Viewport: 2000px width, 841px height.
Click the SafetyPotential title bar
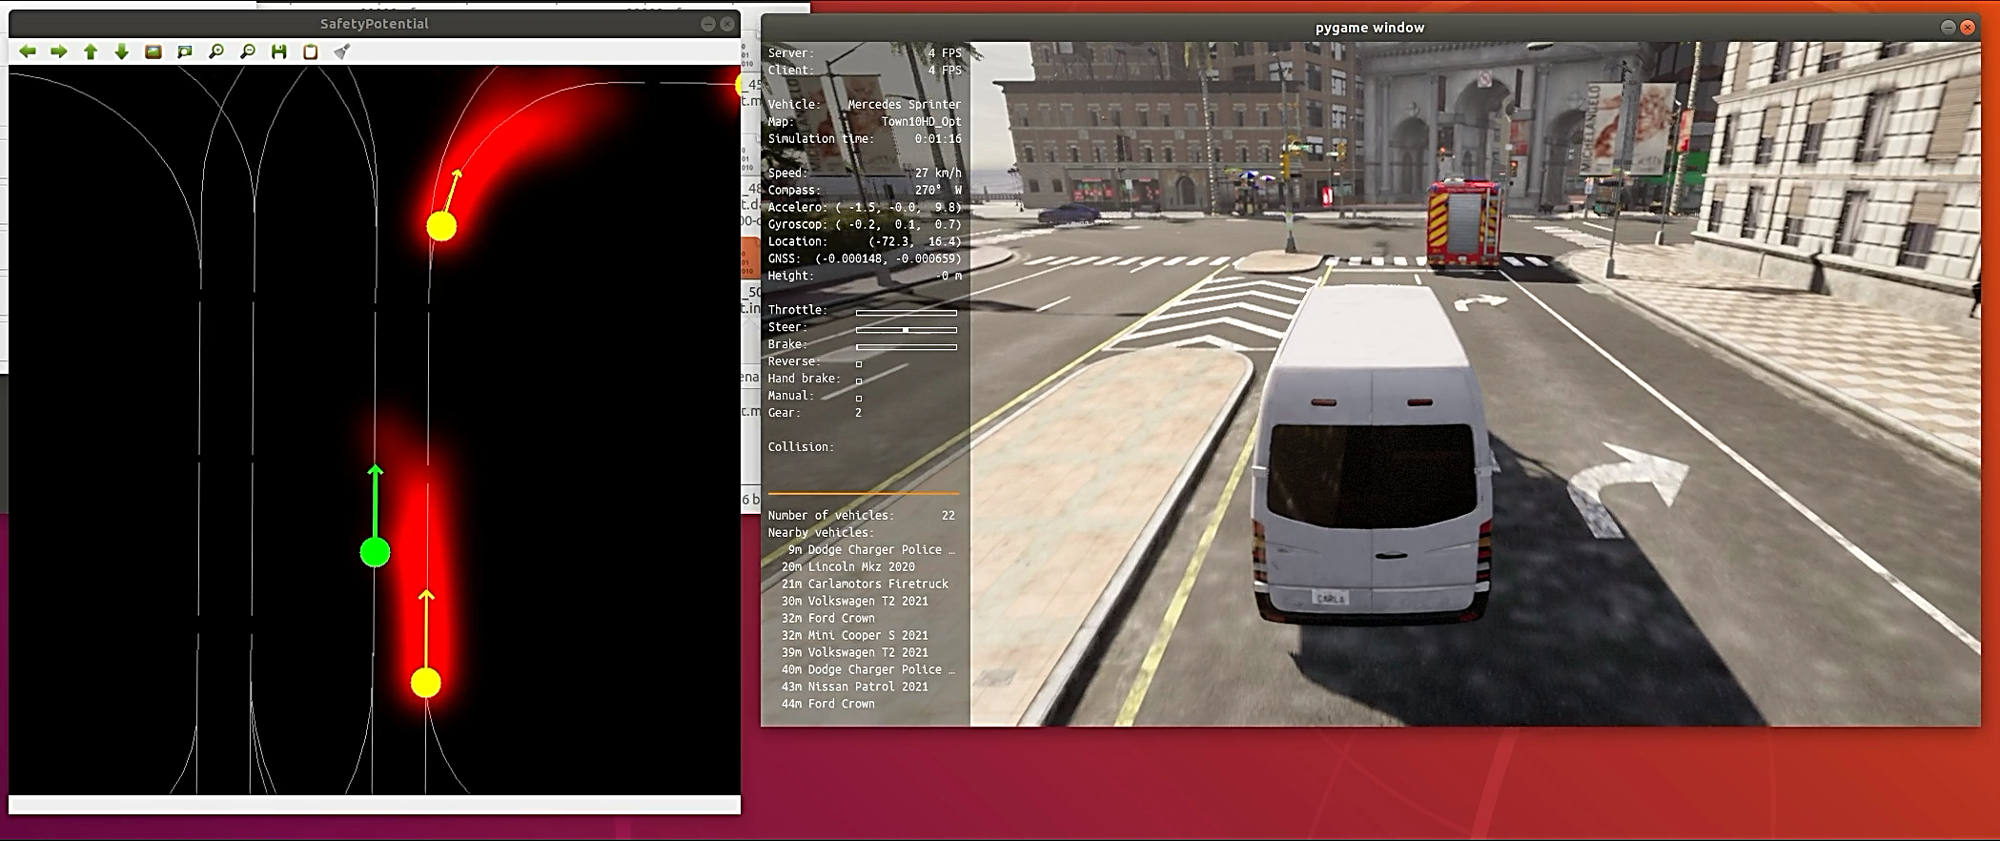(x=374, y=24)
